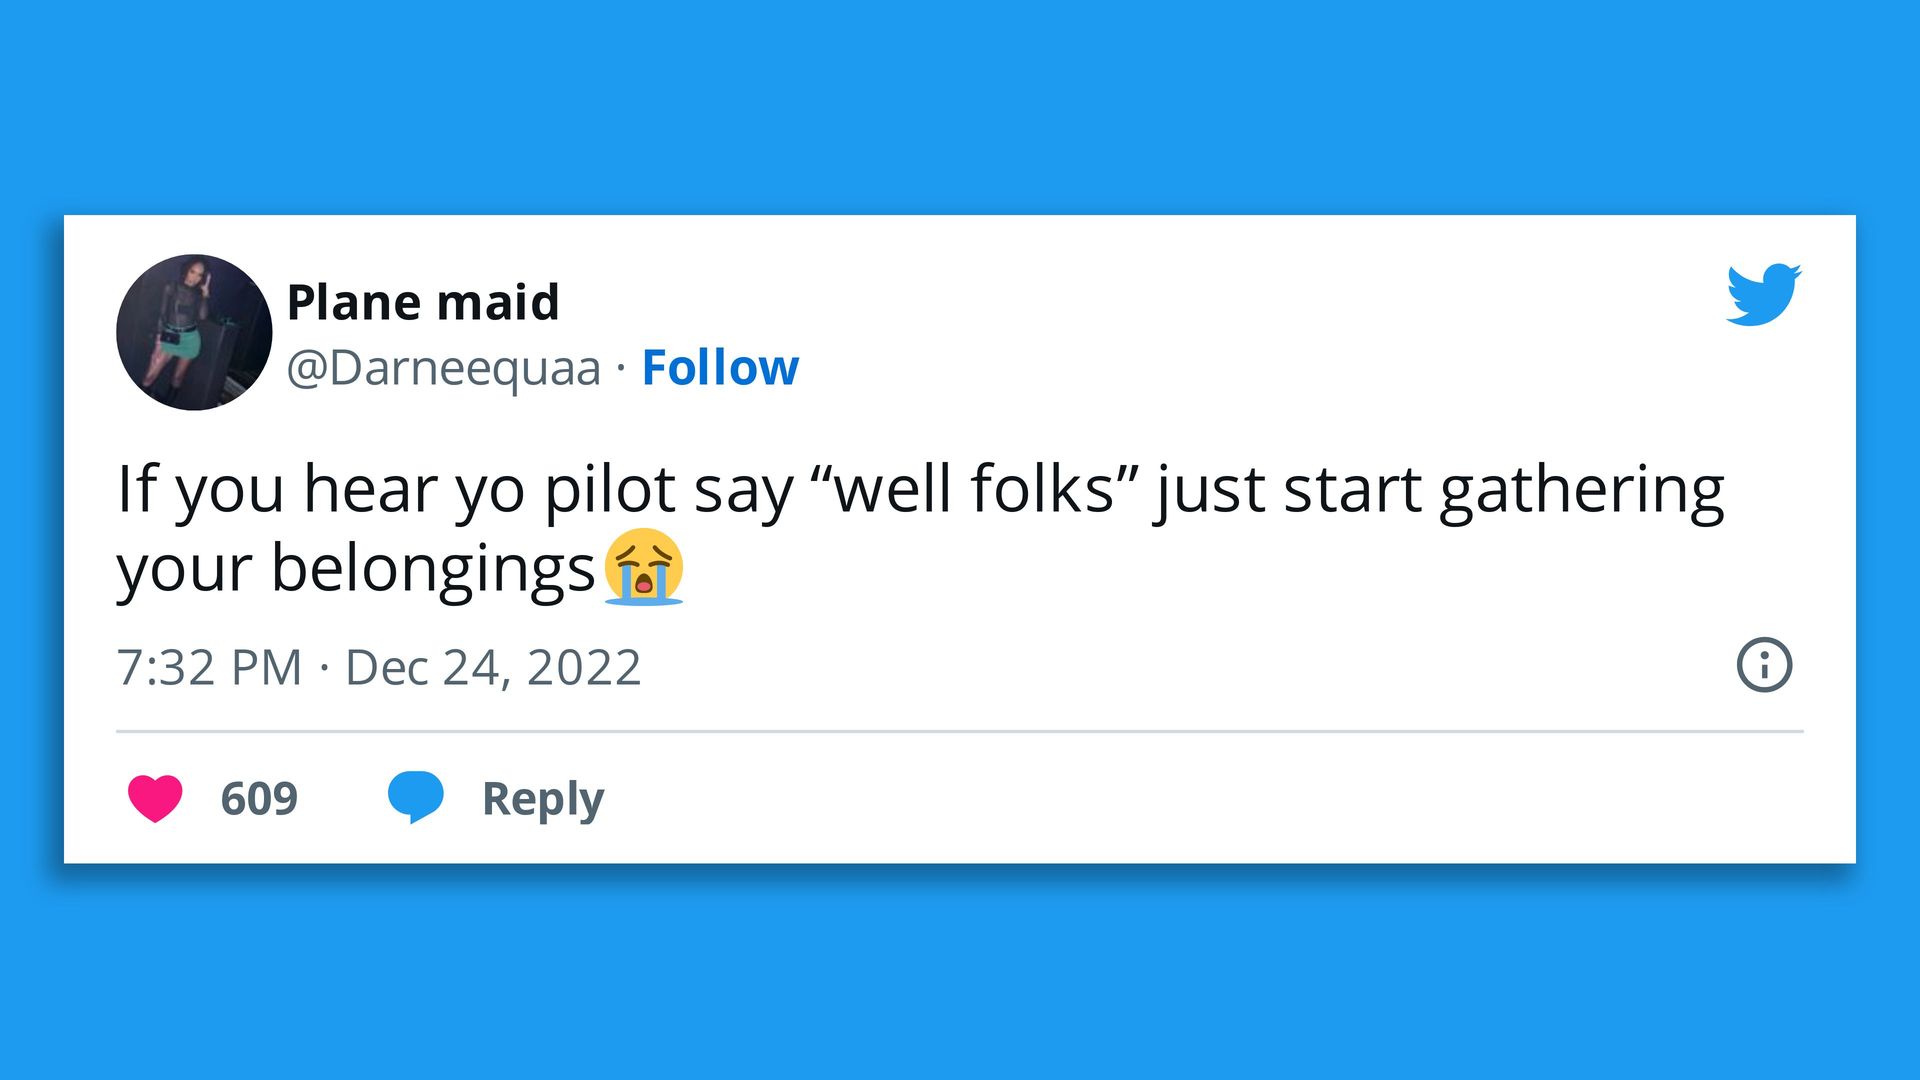Click the blue reply speech bubble icon
Screen dimensions: 1920x1080
point(415,796)
